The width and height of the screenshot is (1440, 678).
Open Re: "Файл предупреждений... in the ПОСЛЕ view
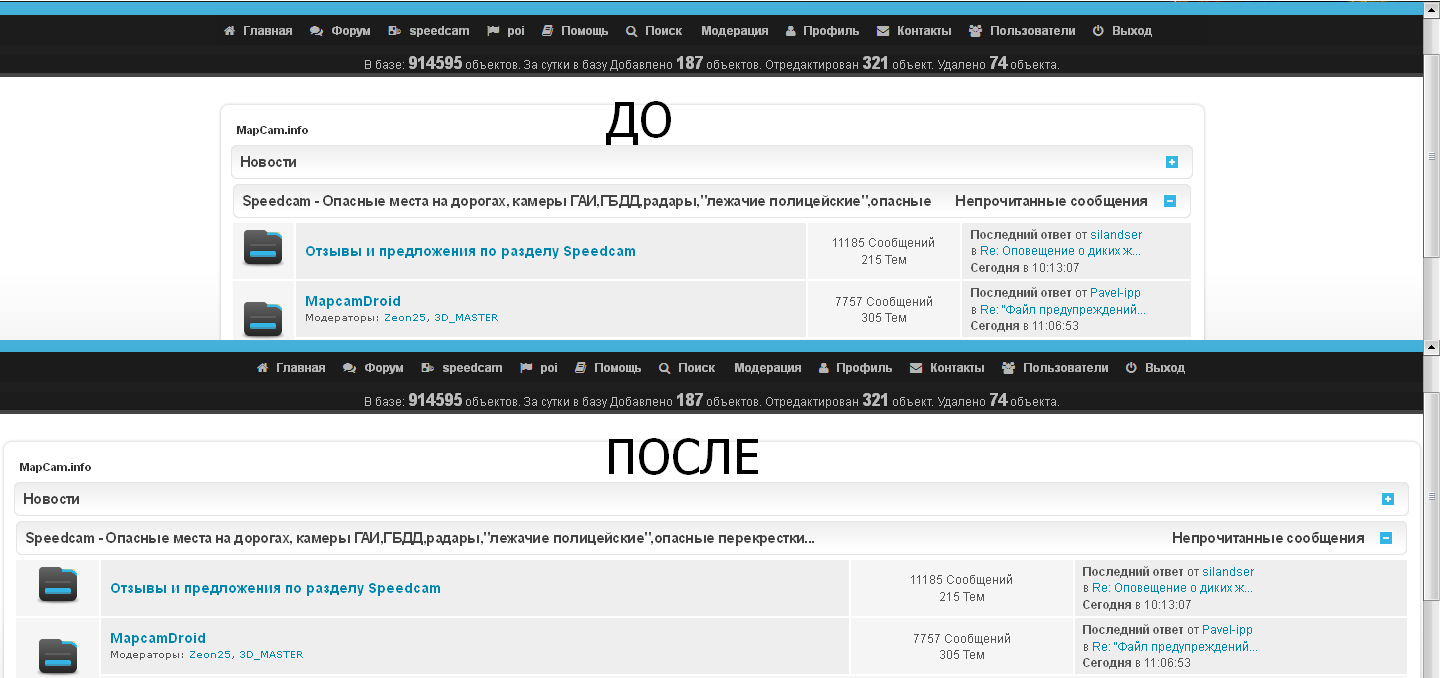pos(1175,647)
